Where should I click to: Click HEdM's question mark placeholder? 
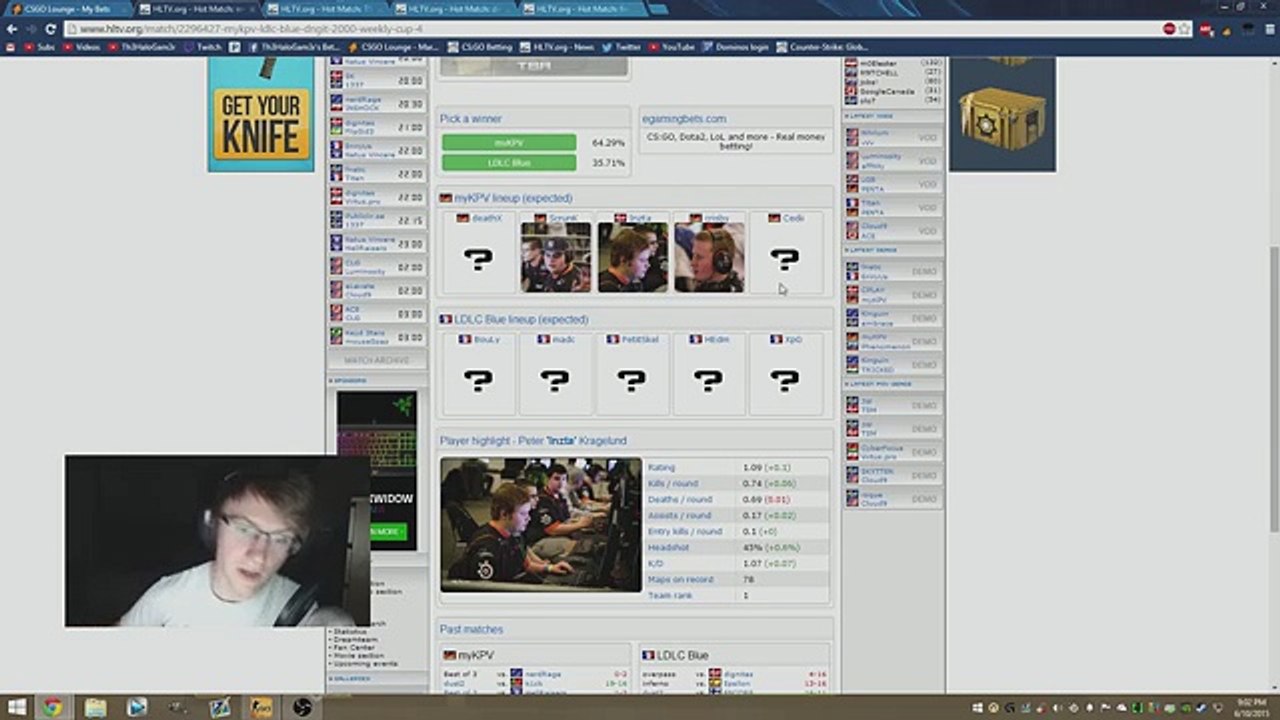[x=708, y=380]
